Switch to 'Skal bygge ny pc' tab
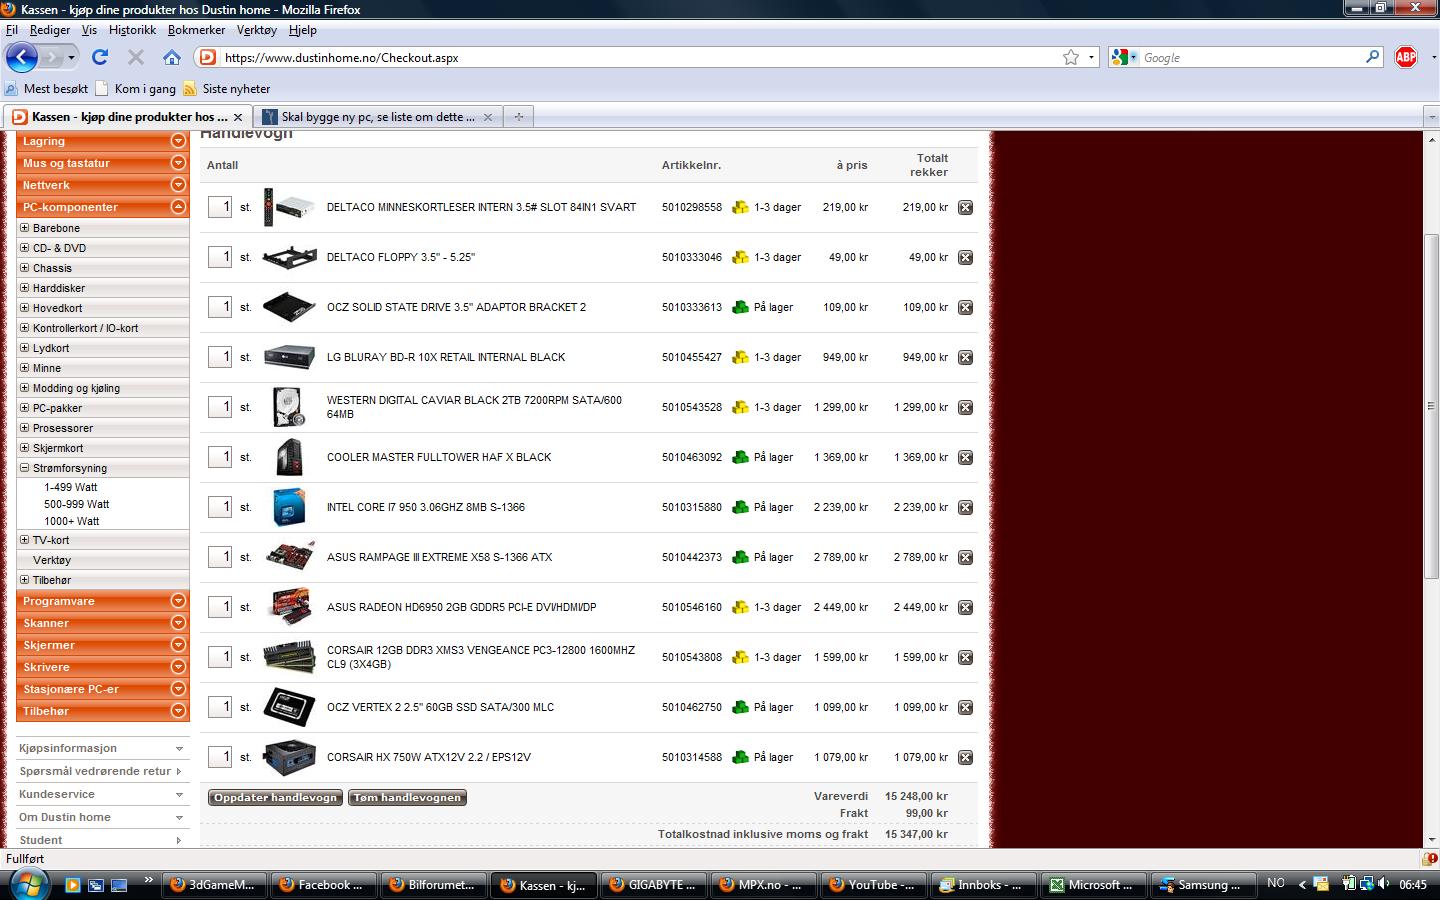Screen dimensions: 1440x900 [x=378, y=117]
